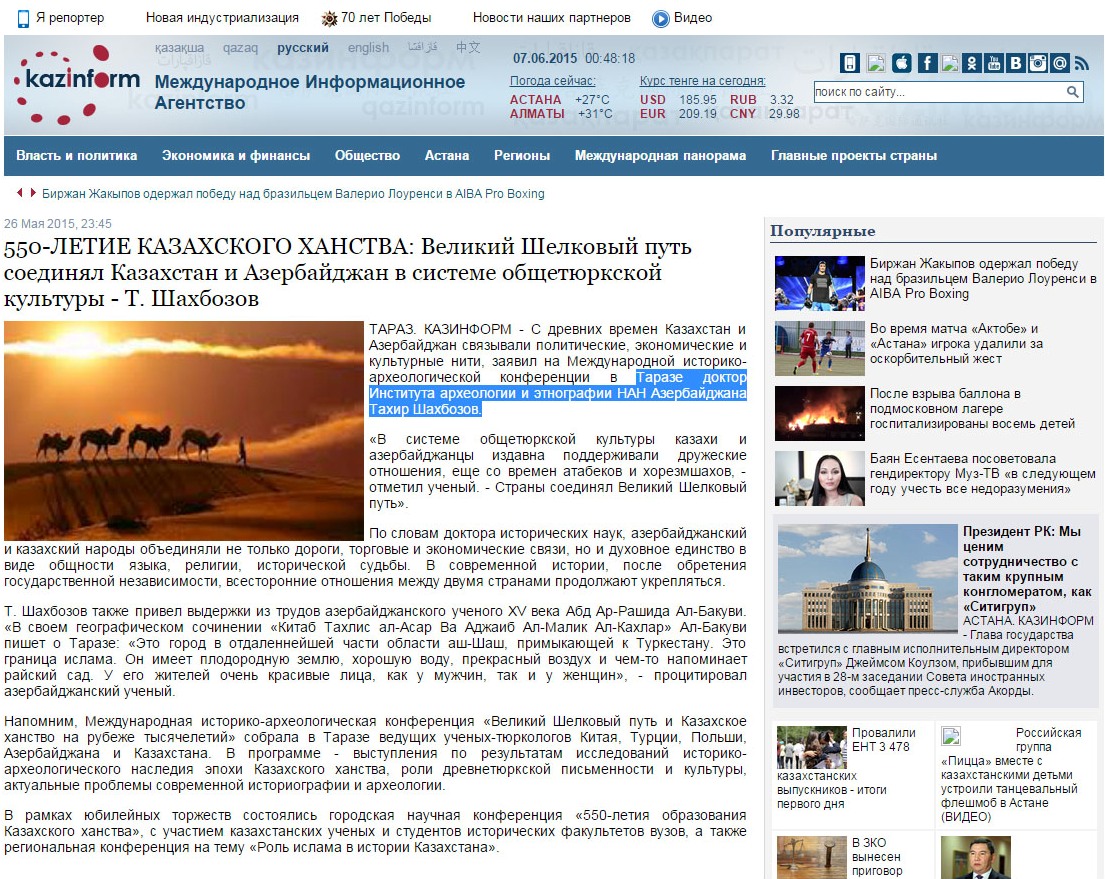Open the Facebook icon in the header
Viewport: 1105px width, 879px height.
pyautogui.click(x=927, y=63)
